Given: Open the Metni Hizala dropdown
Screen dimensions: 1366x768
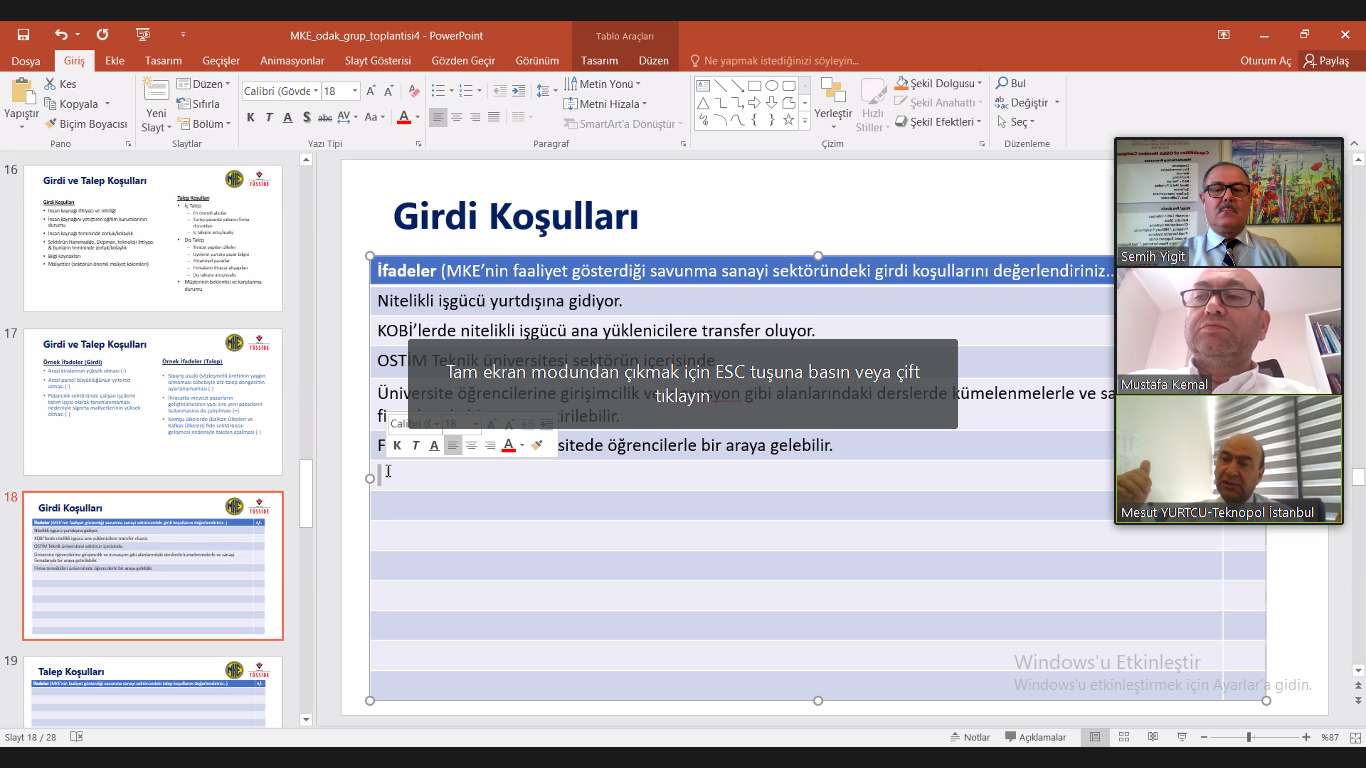Looking at the screenshot, I should coord(606,104).
